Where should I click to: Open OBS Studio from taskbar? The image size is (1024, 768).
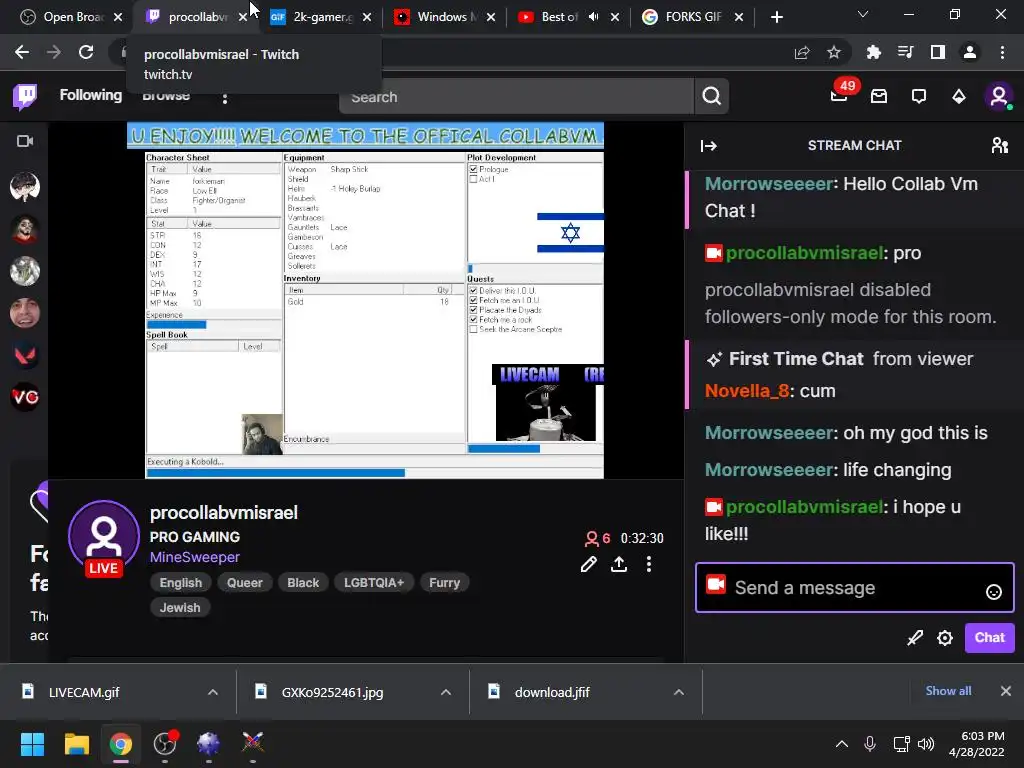165,744
